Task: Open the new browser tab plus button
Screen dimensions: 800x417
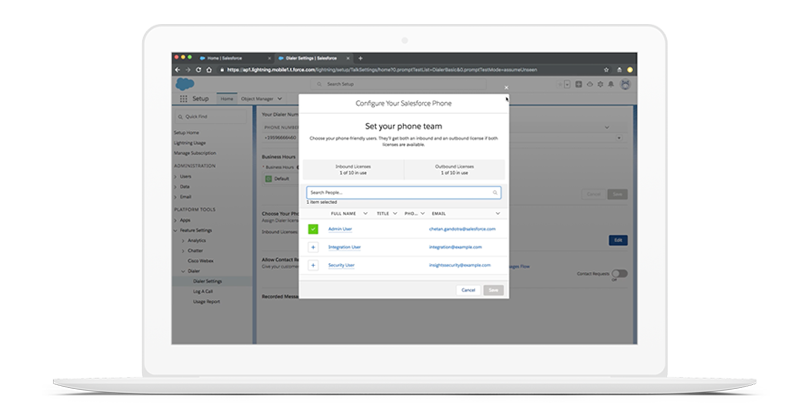Action: pos(360,58)
